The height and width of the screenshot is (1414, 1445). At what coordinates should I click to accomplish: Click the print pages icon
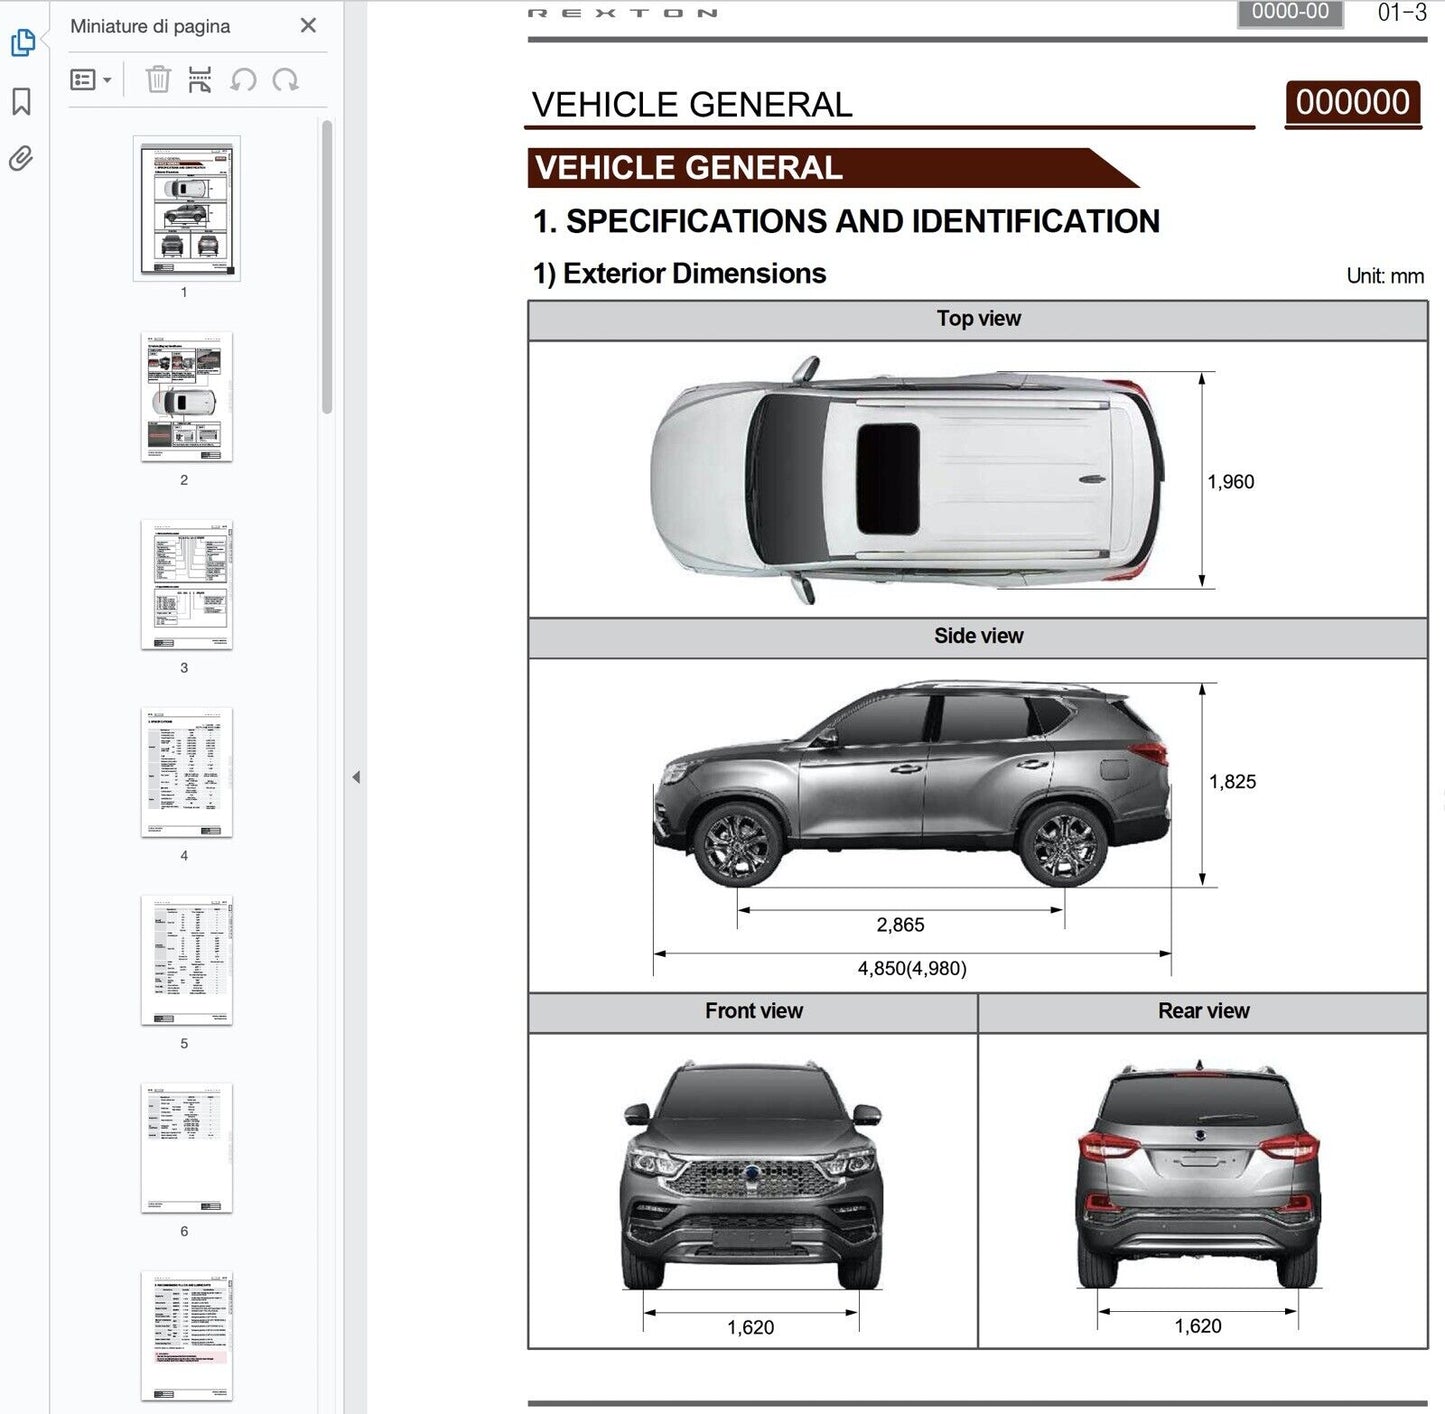point(200,80)
